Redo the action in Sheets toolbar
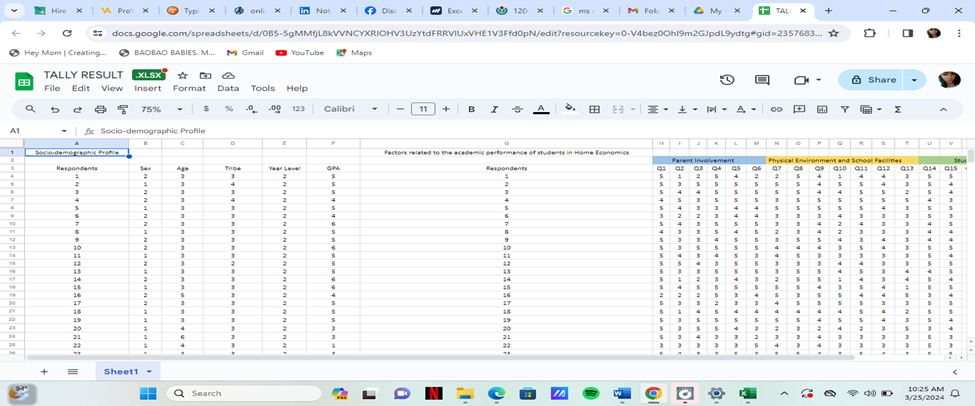Viewport: 975px width, 406px height. tap(78, 109)
